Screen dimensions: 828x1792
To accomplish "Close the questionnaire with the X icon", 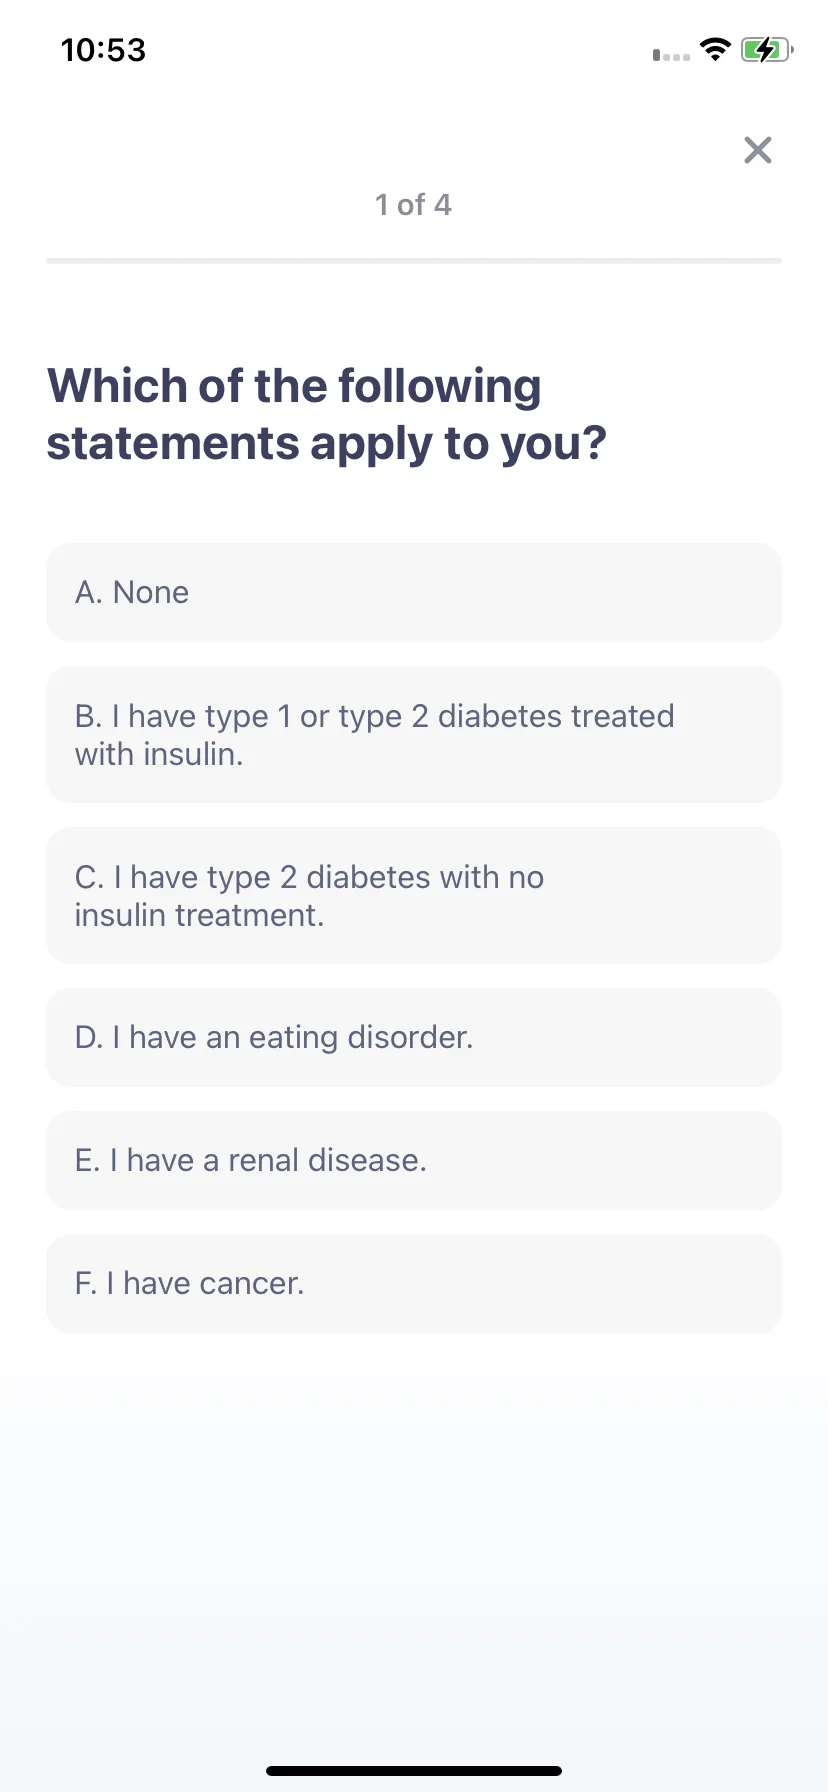I will pyautogui.click(x=758, y=150).
